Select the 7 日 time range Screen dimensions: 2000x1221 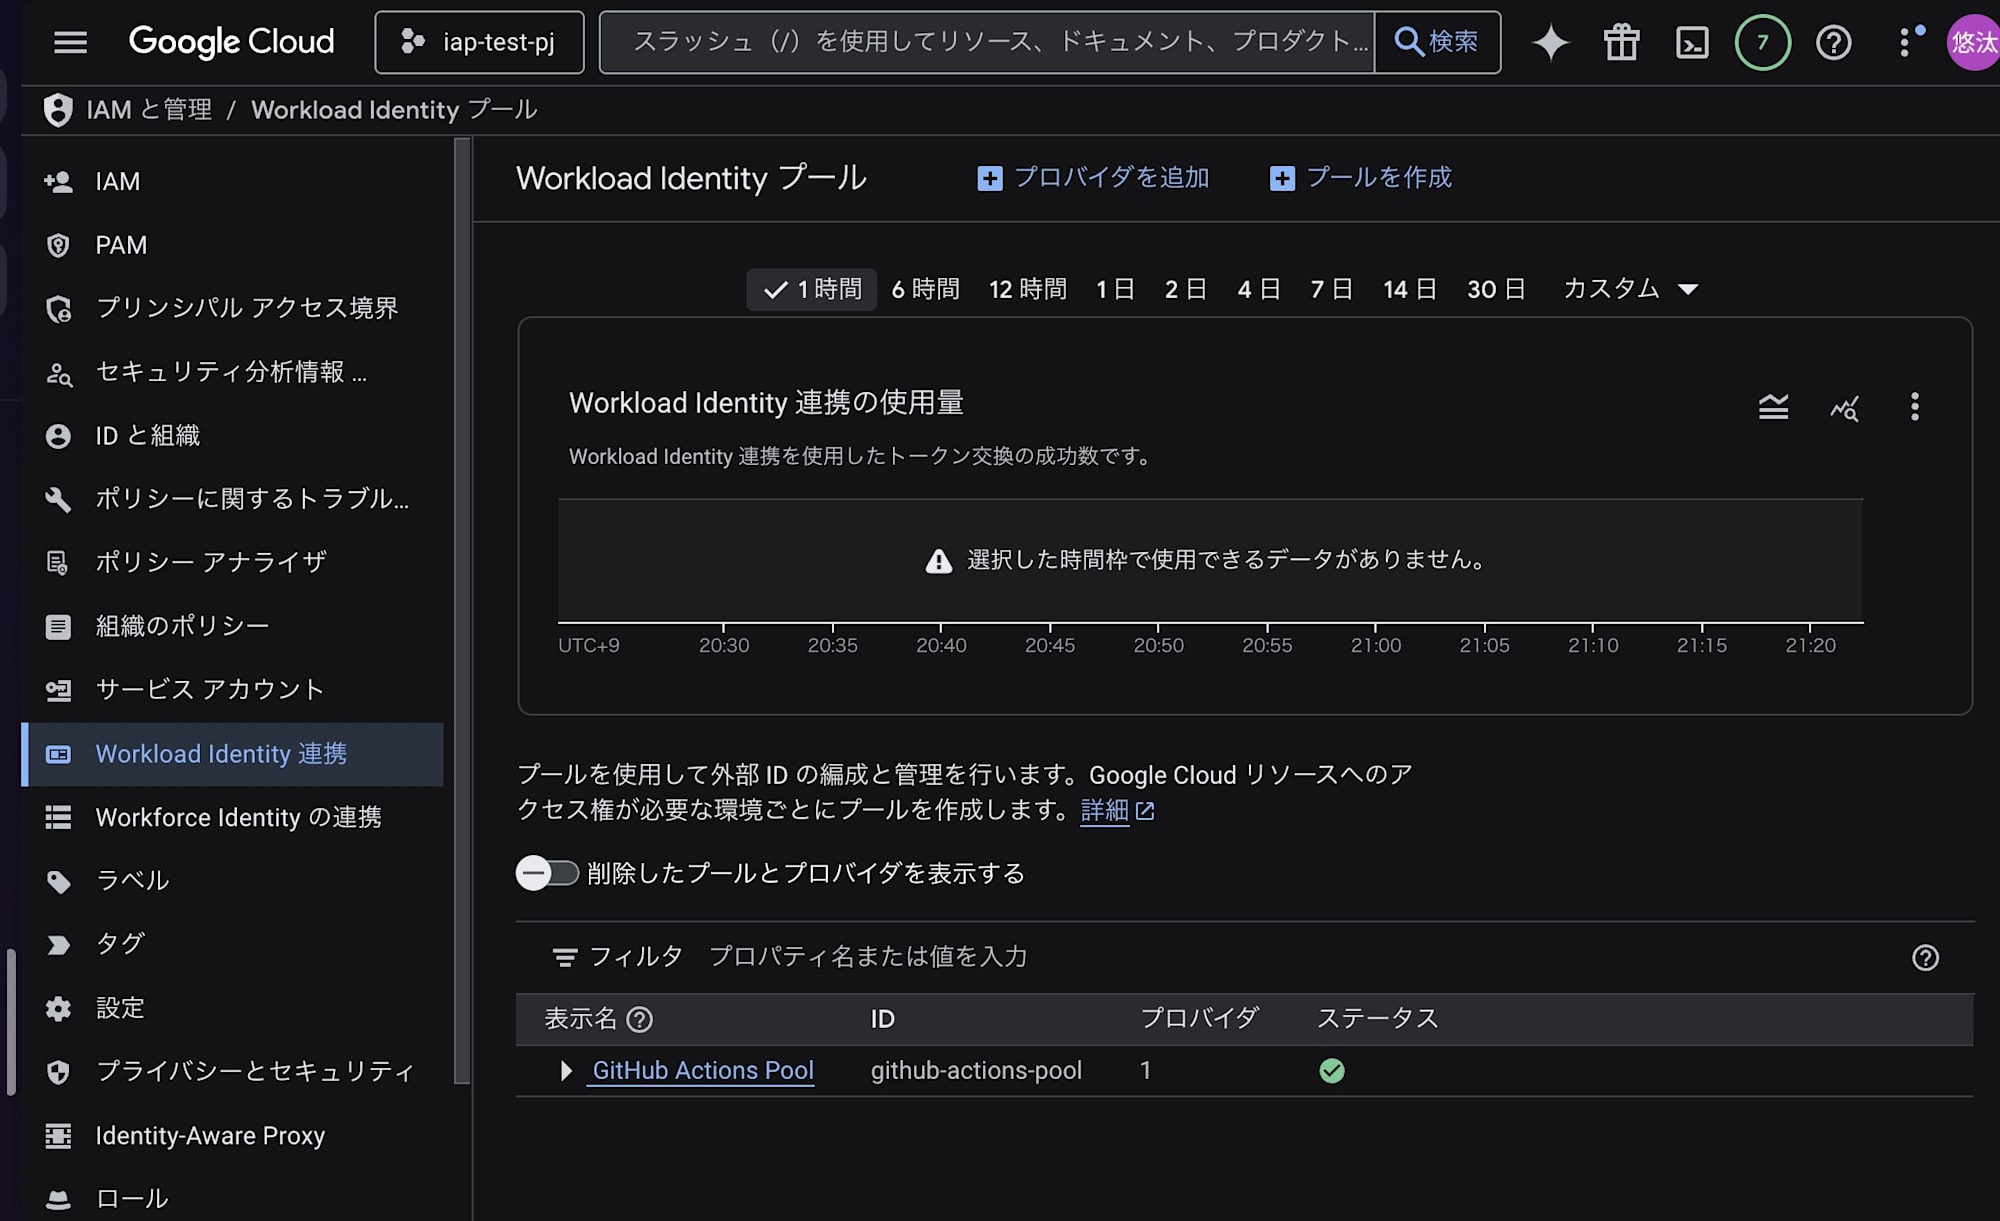(1331, 289)
